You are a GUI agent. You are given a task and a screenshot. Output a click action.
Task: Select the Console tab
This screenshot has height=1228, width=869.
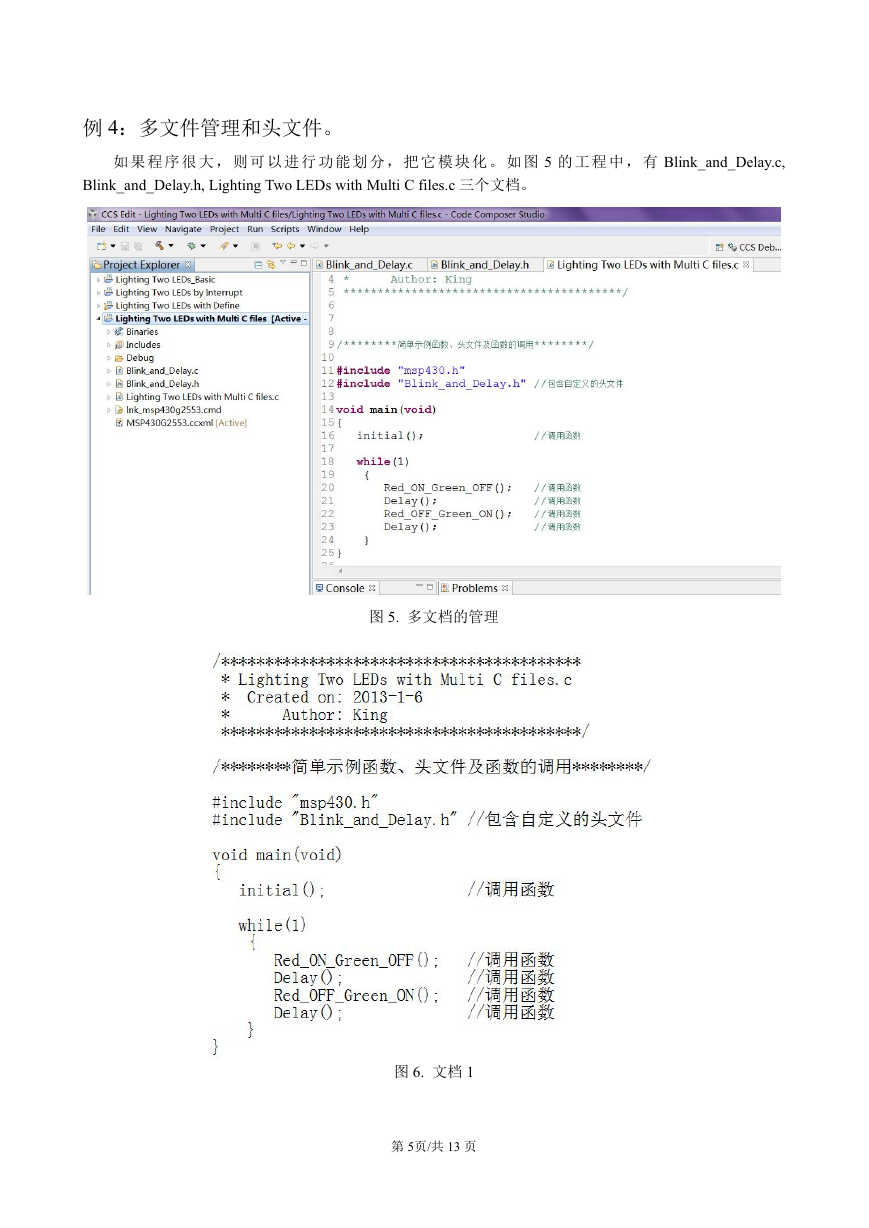tap(345, 588)
